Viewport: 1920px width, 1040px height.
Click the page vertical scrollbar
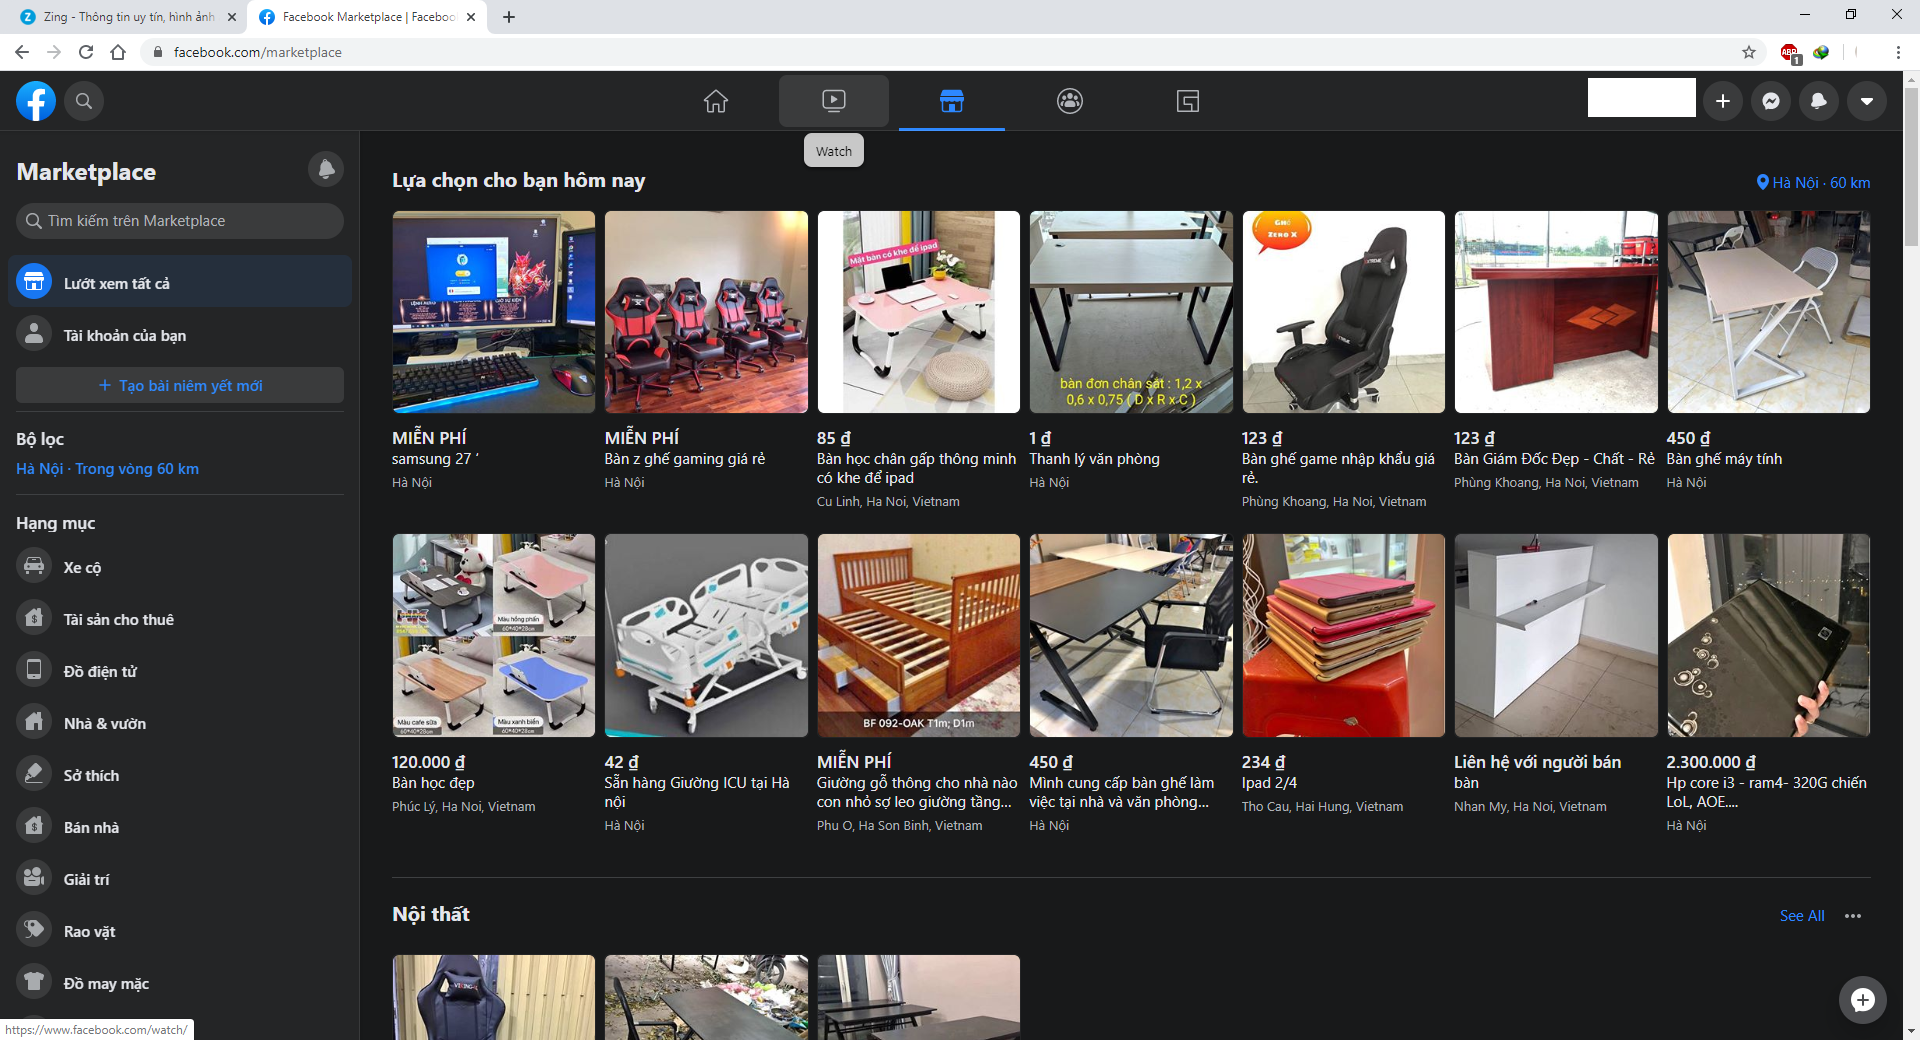click(1911, 165)
